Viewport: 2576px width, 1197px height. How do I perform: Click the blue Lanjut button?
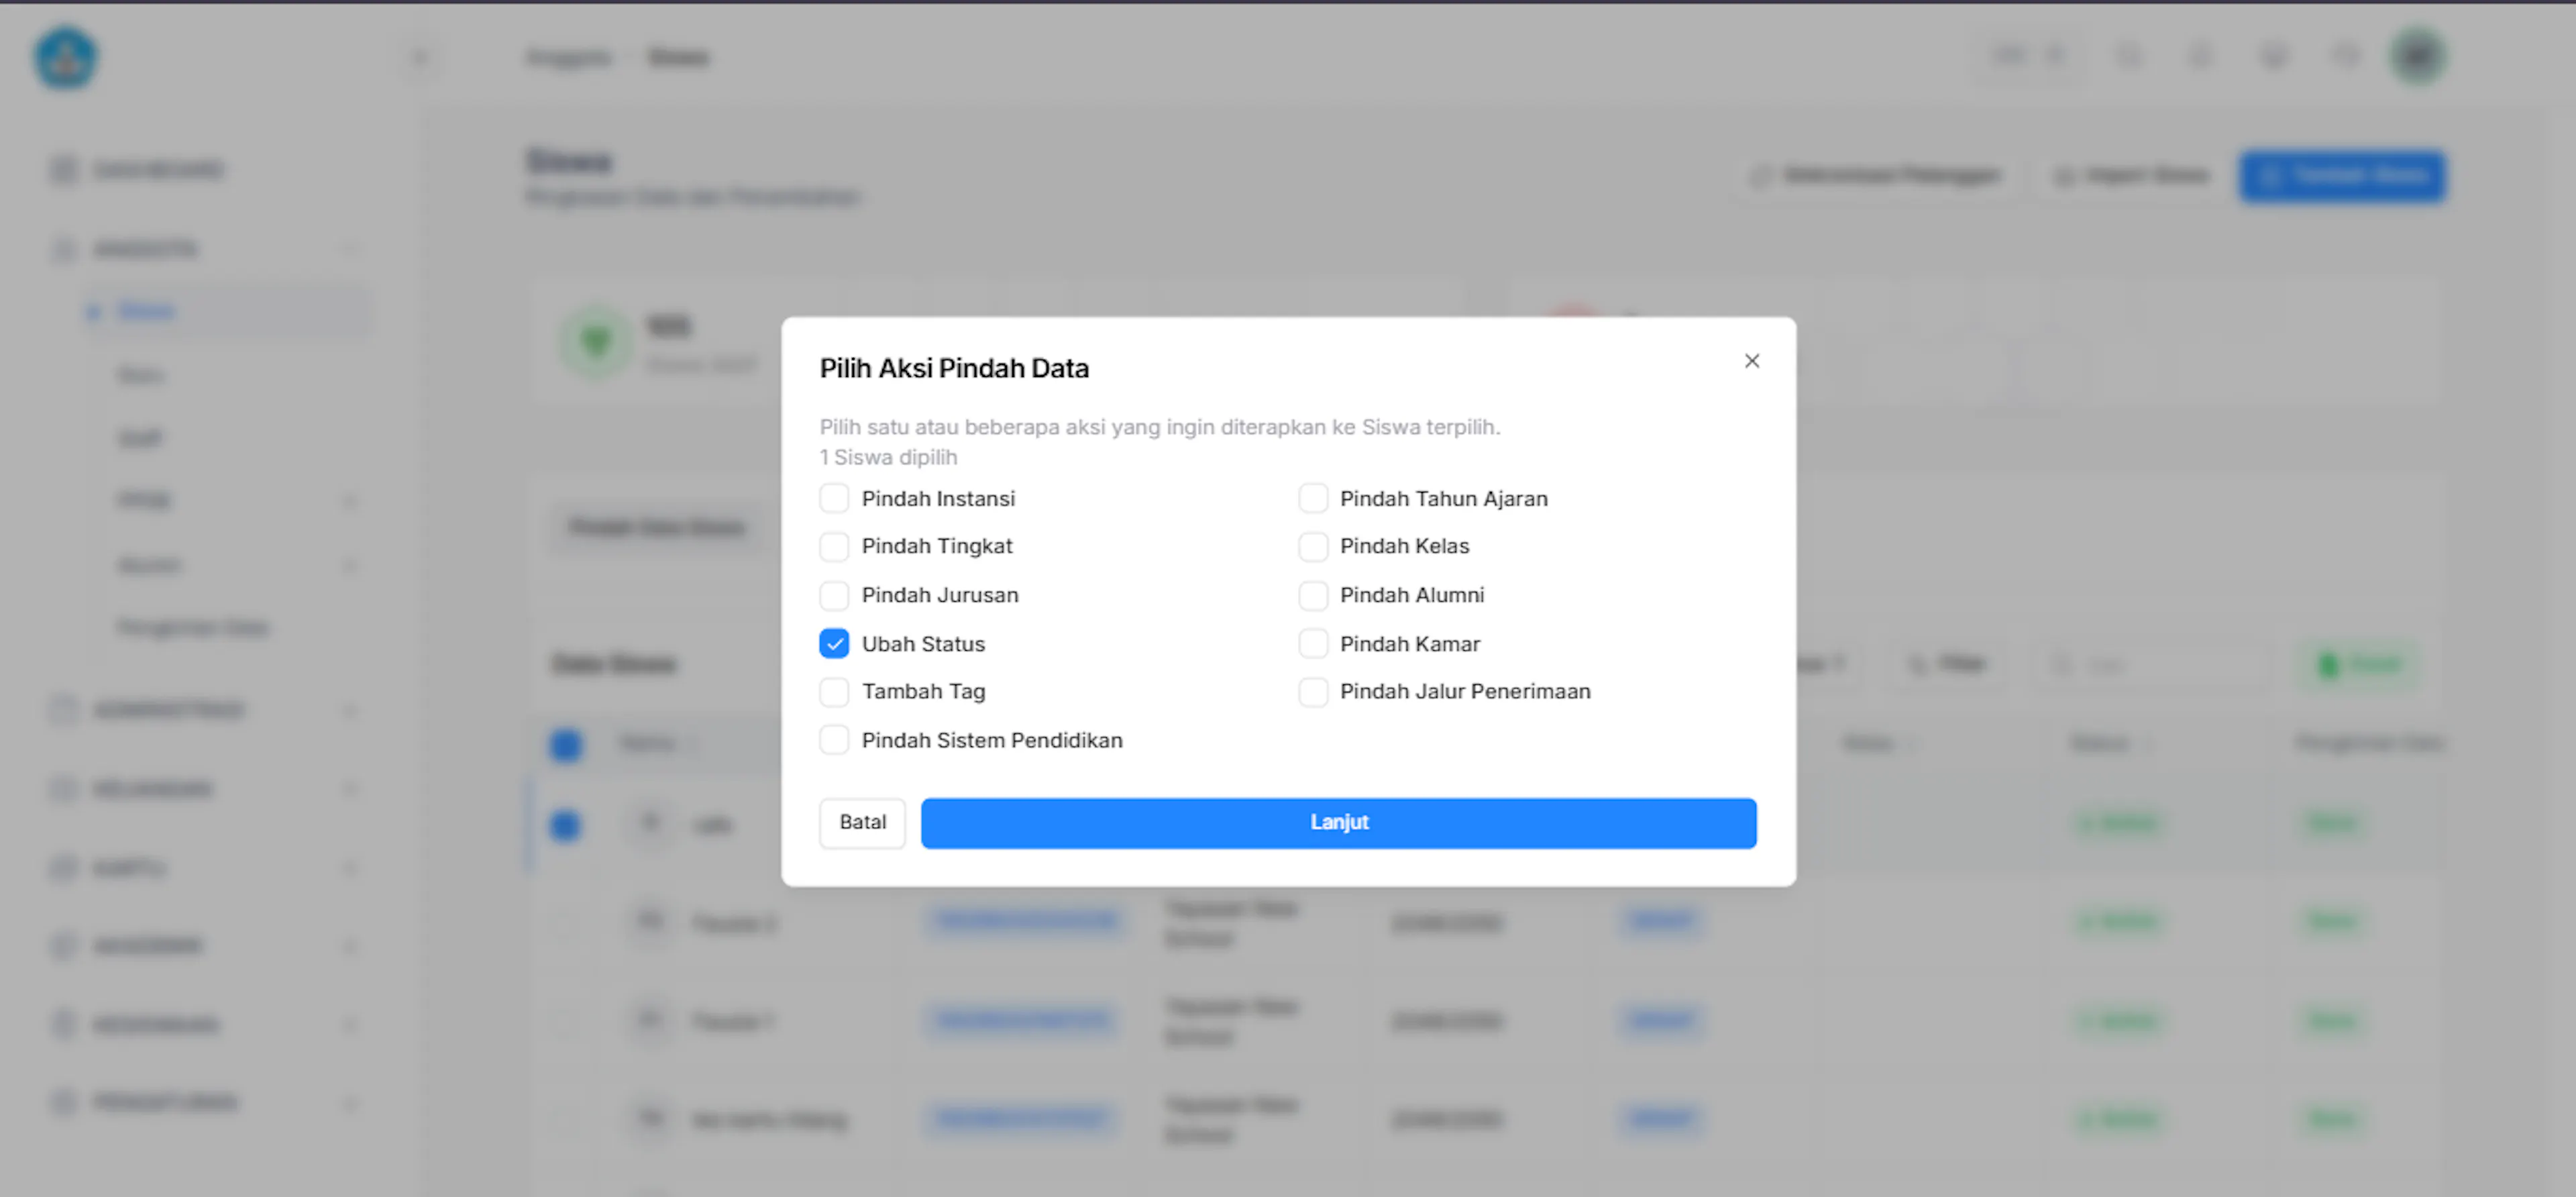(x=1338, y=822)
